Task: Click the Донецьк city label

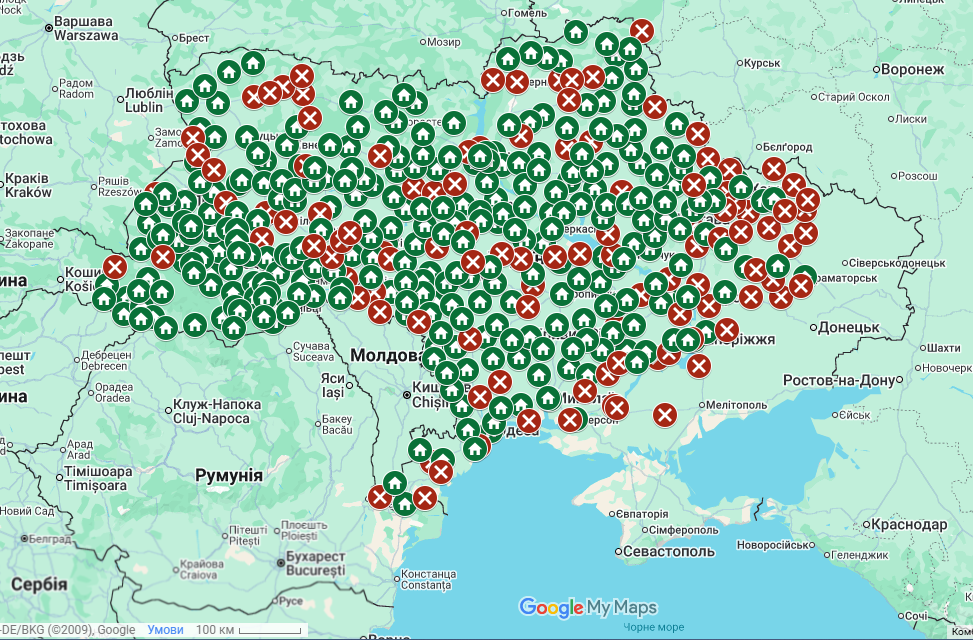Action: (x=848, y=327)
